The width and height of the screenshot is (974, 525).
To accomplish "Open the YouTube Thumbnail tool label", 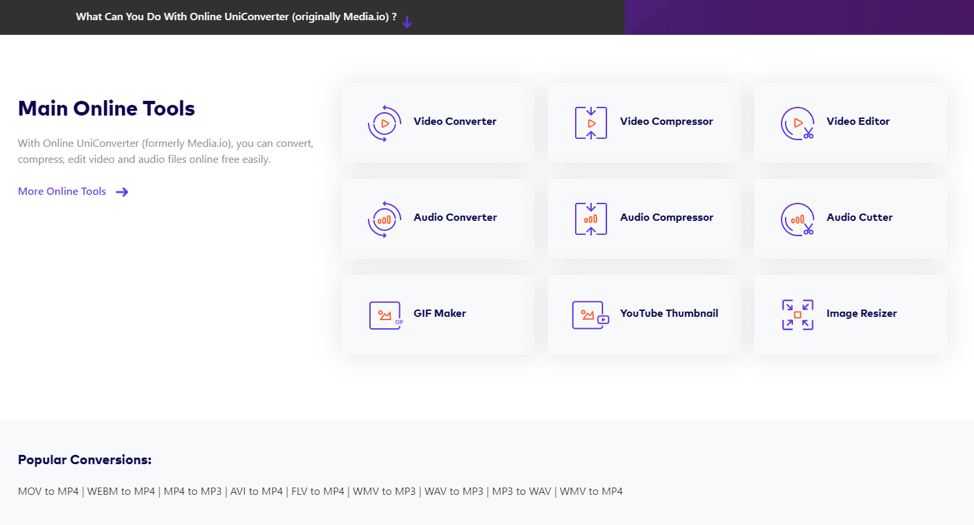I will click(x=669, y=313).
